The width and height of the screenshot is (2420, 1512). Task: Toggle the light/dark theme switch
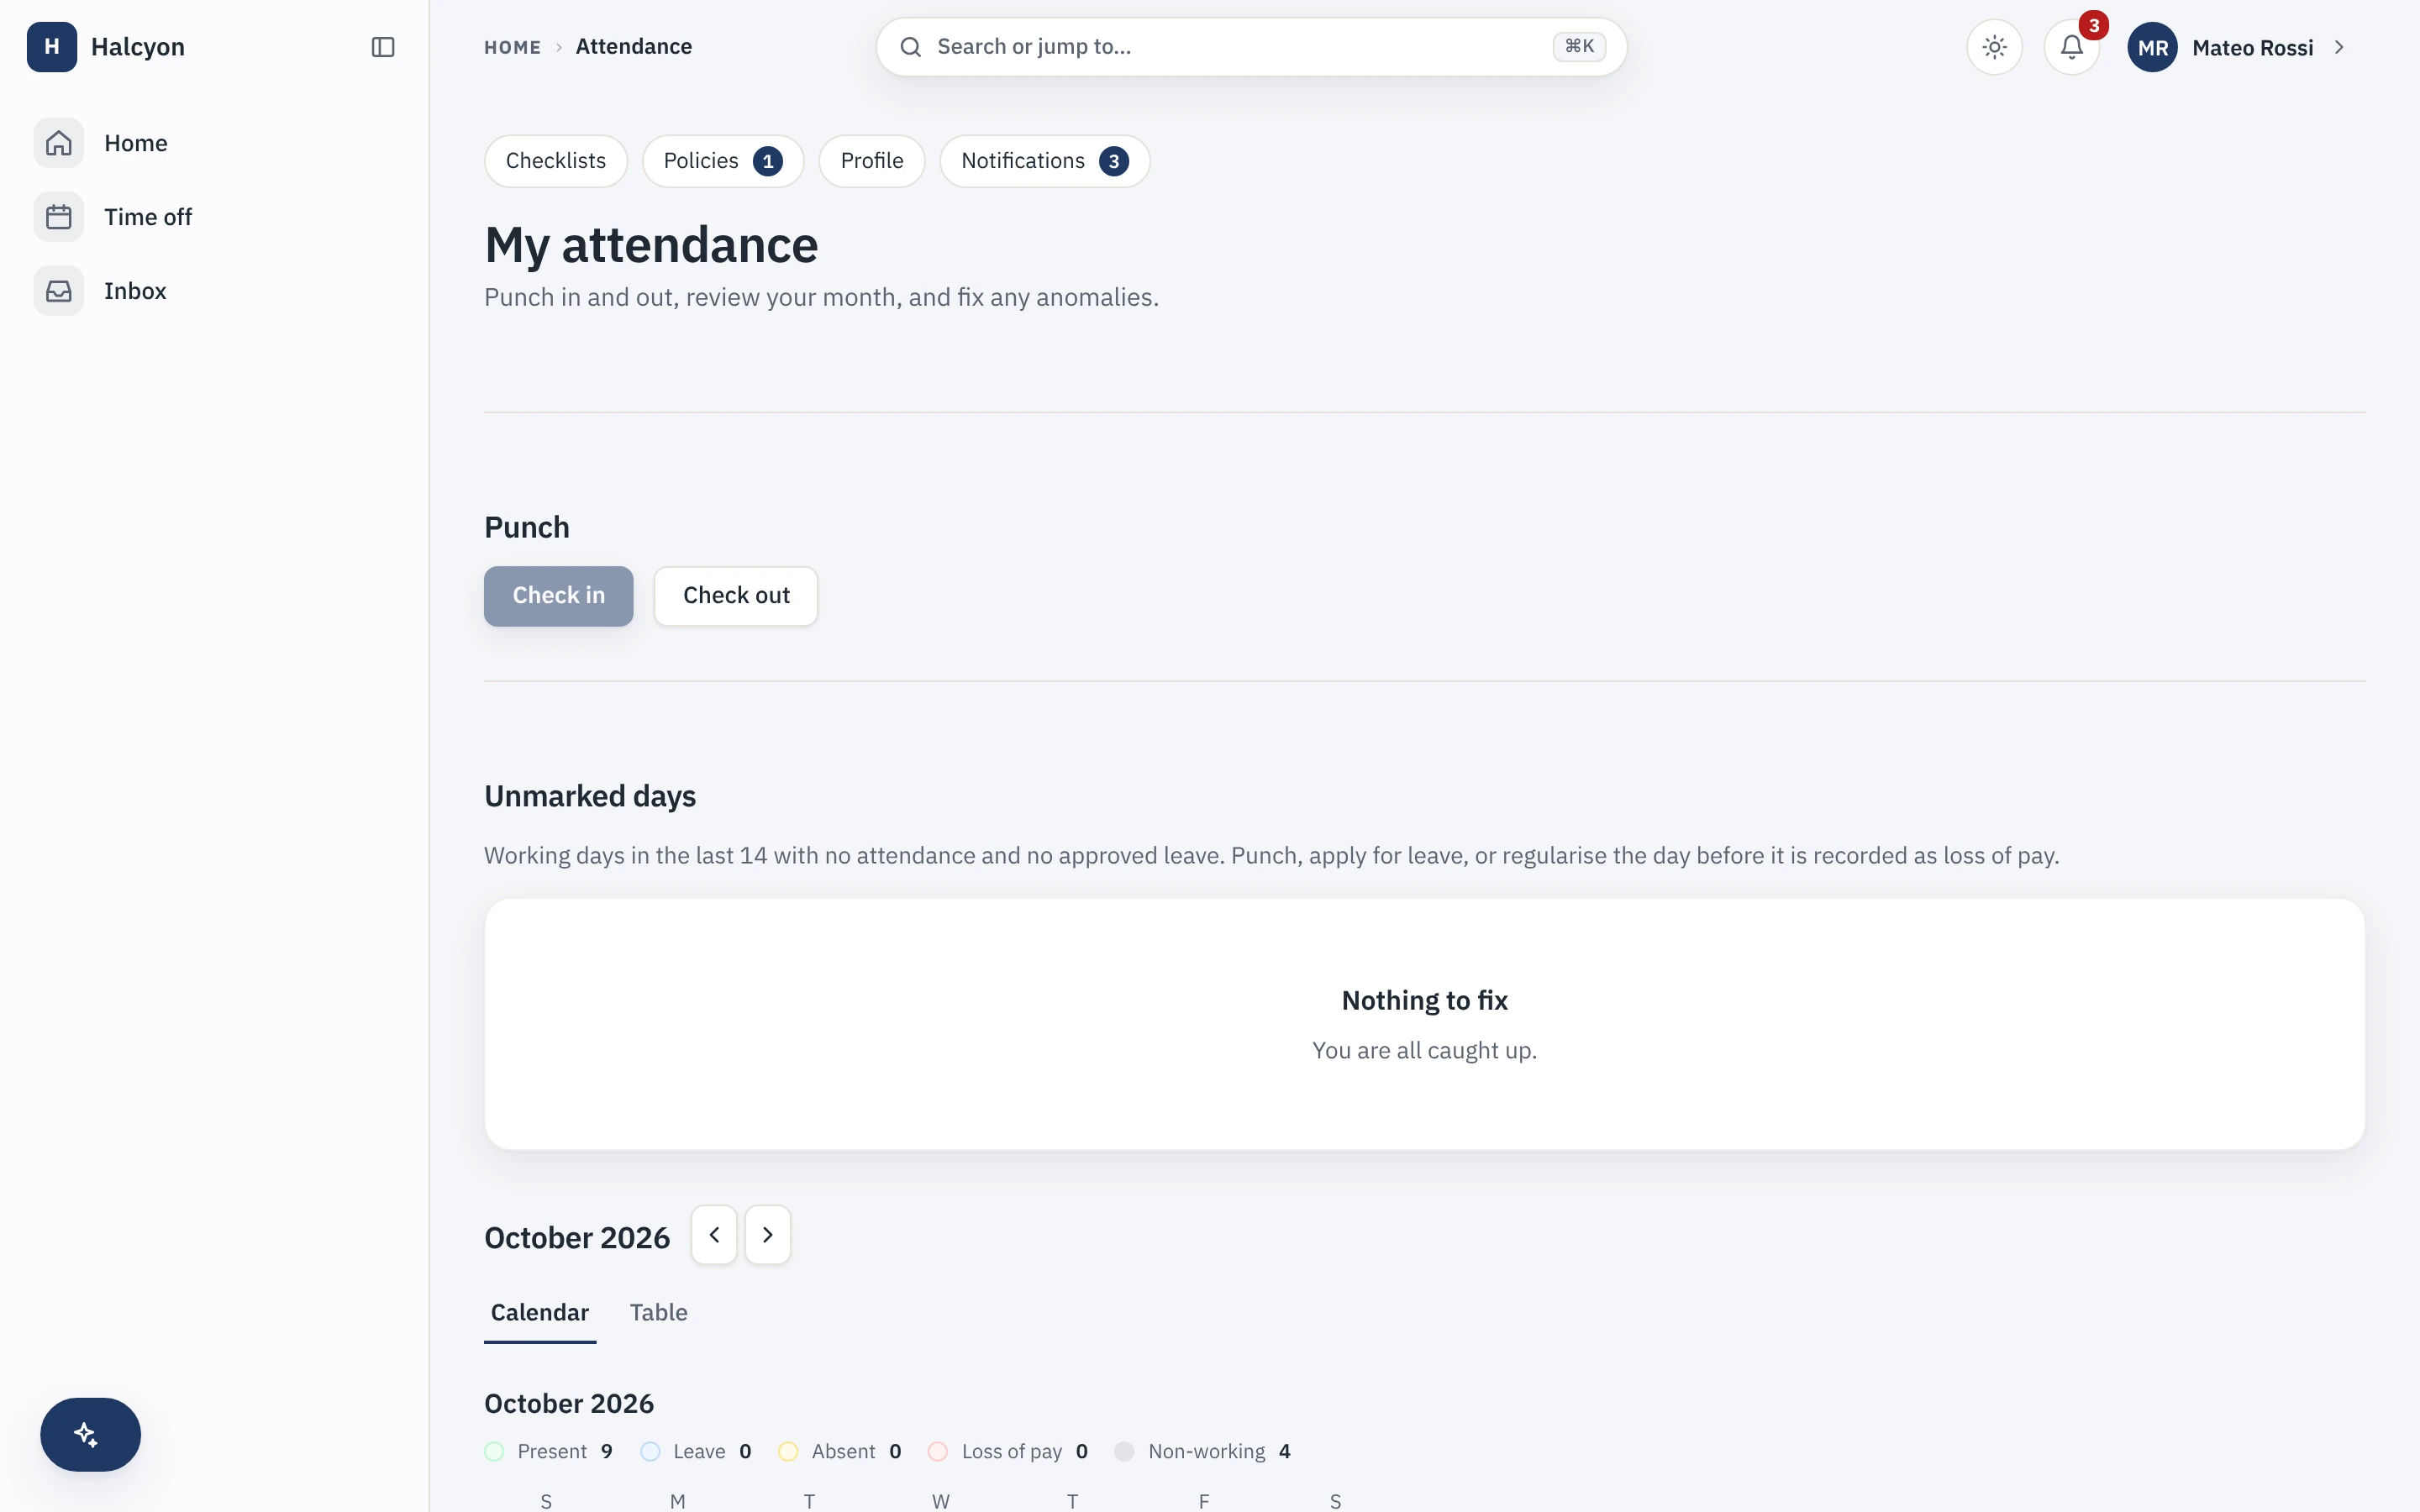tap(1994, 47)
